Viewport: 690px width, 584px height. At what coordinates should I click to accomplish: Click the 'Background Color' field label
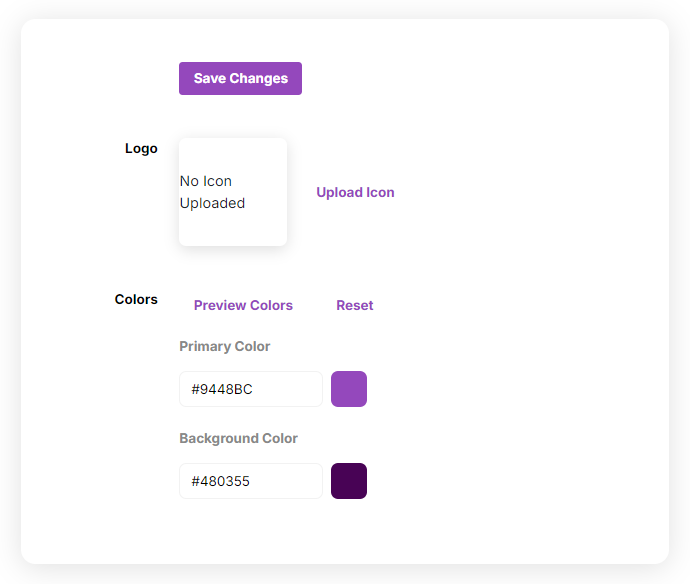(238, 438)
